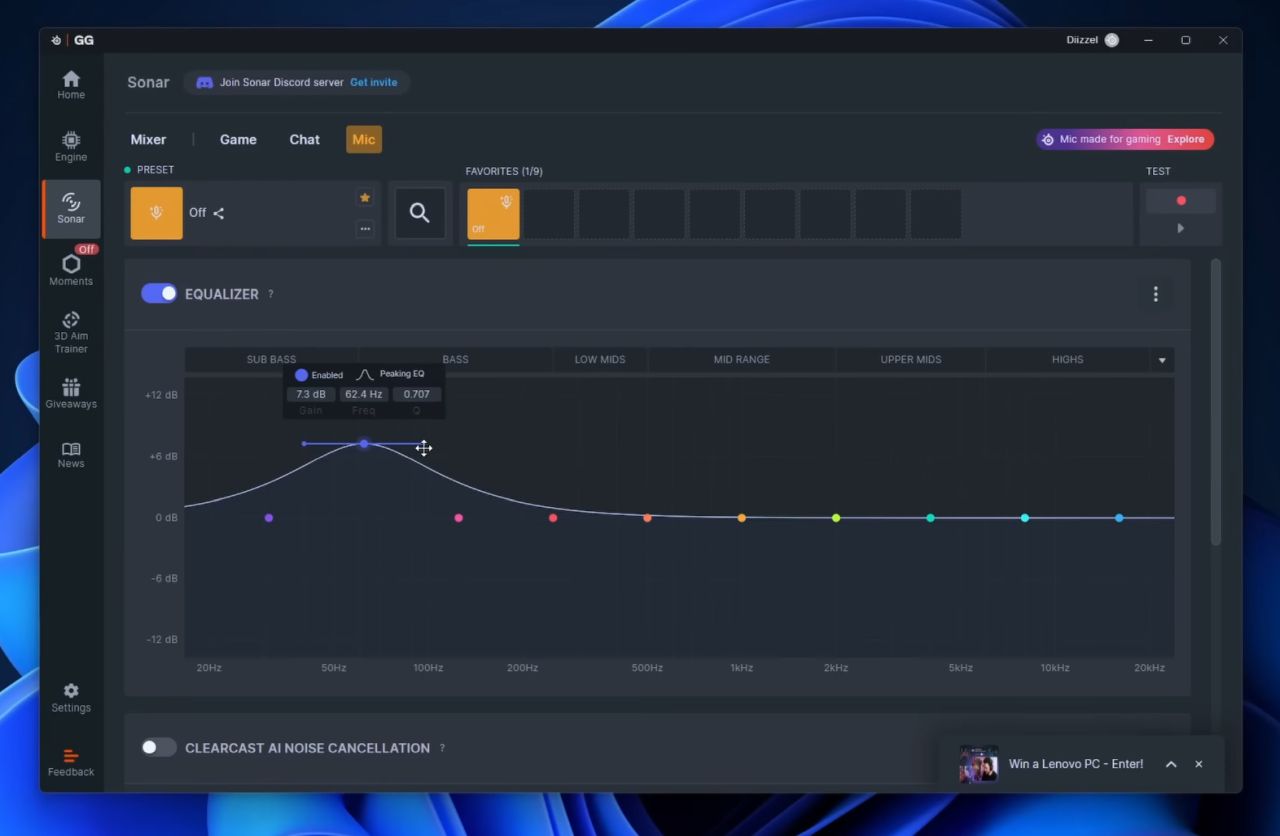The image size is (1280, 836).
Task: Launch the 3D Aim Trainer
Action: click(x=71, y=332)
